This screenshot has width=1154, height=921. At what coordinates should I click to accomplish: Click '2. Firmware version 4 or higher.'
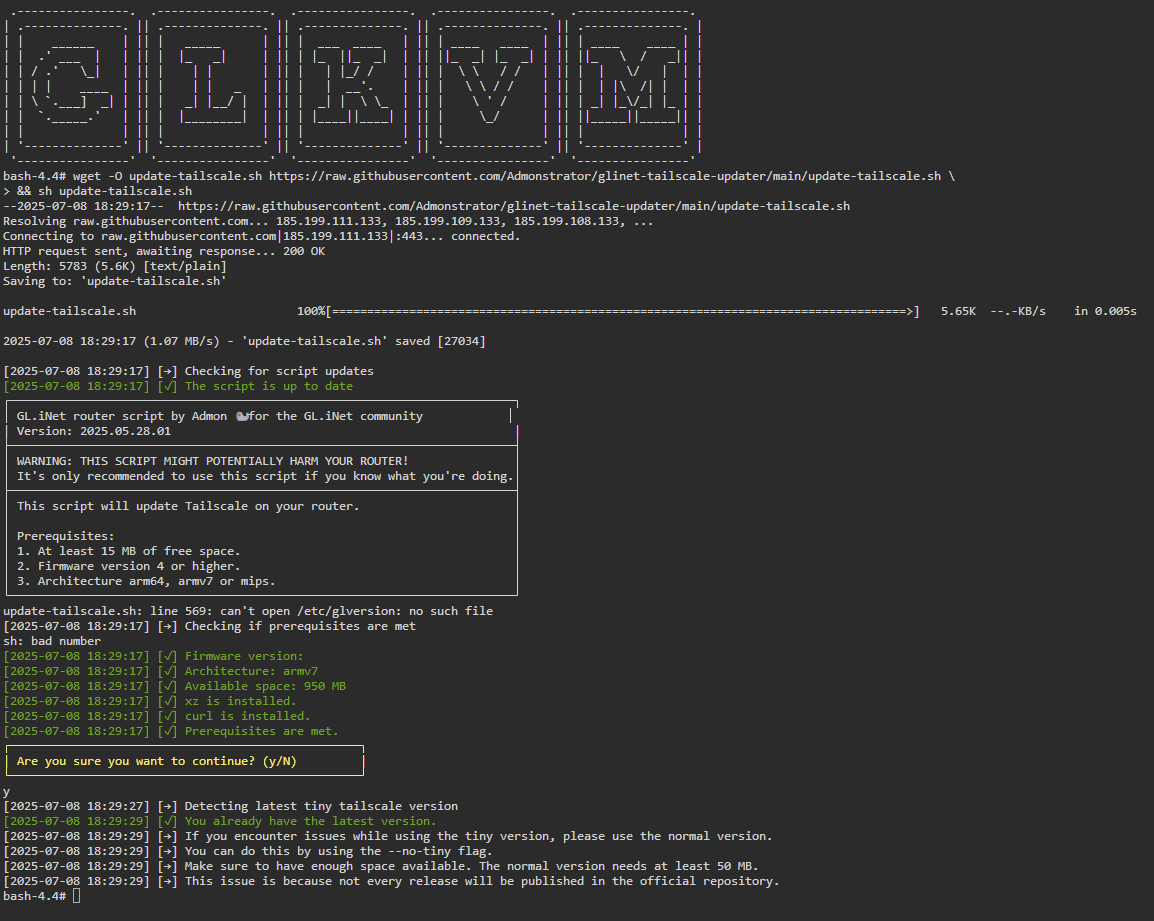tap(129, 566)
